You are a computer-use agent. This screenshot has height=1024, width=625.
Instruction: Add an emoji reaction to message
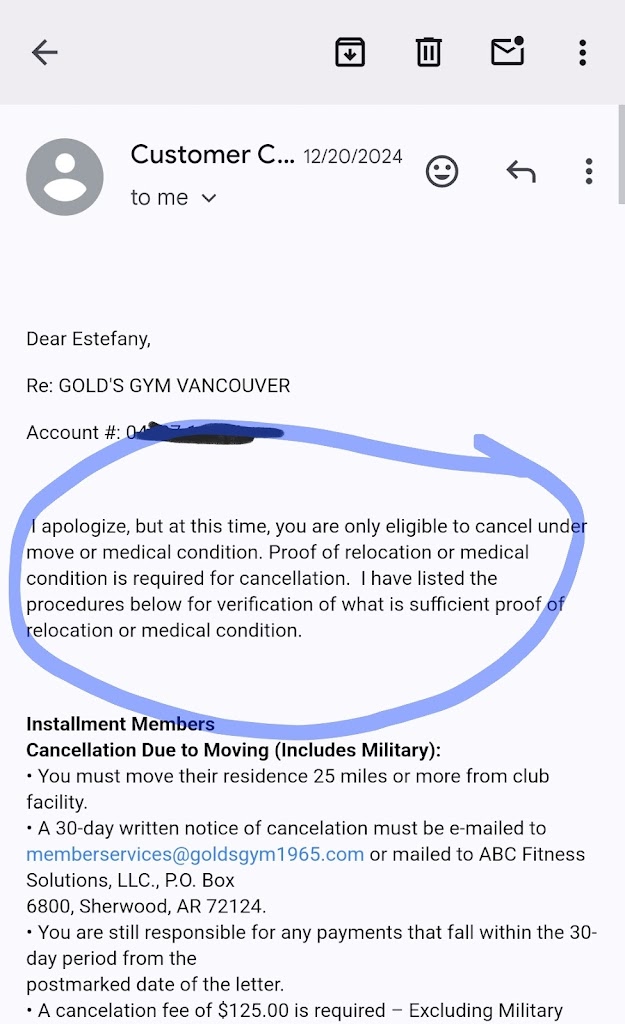point(441,171)
